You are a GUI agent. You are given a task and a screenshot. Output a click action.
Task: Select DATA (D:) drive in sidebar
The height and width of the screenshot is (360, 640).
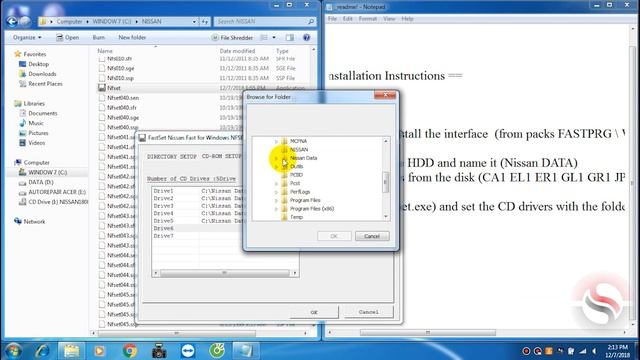(40, 182)
